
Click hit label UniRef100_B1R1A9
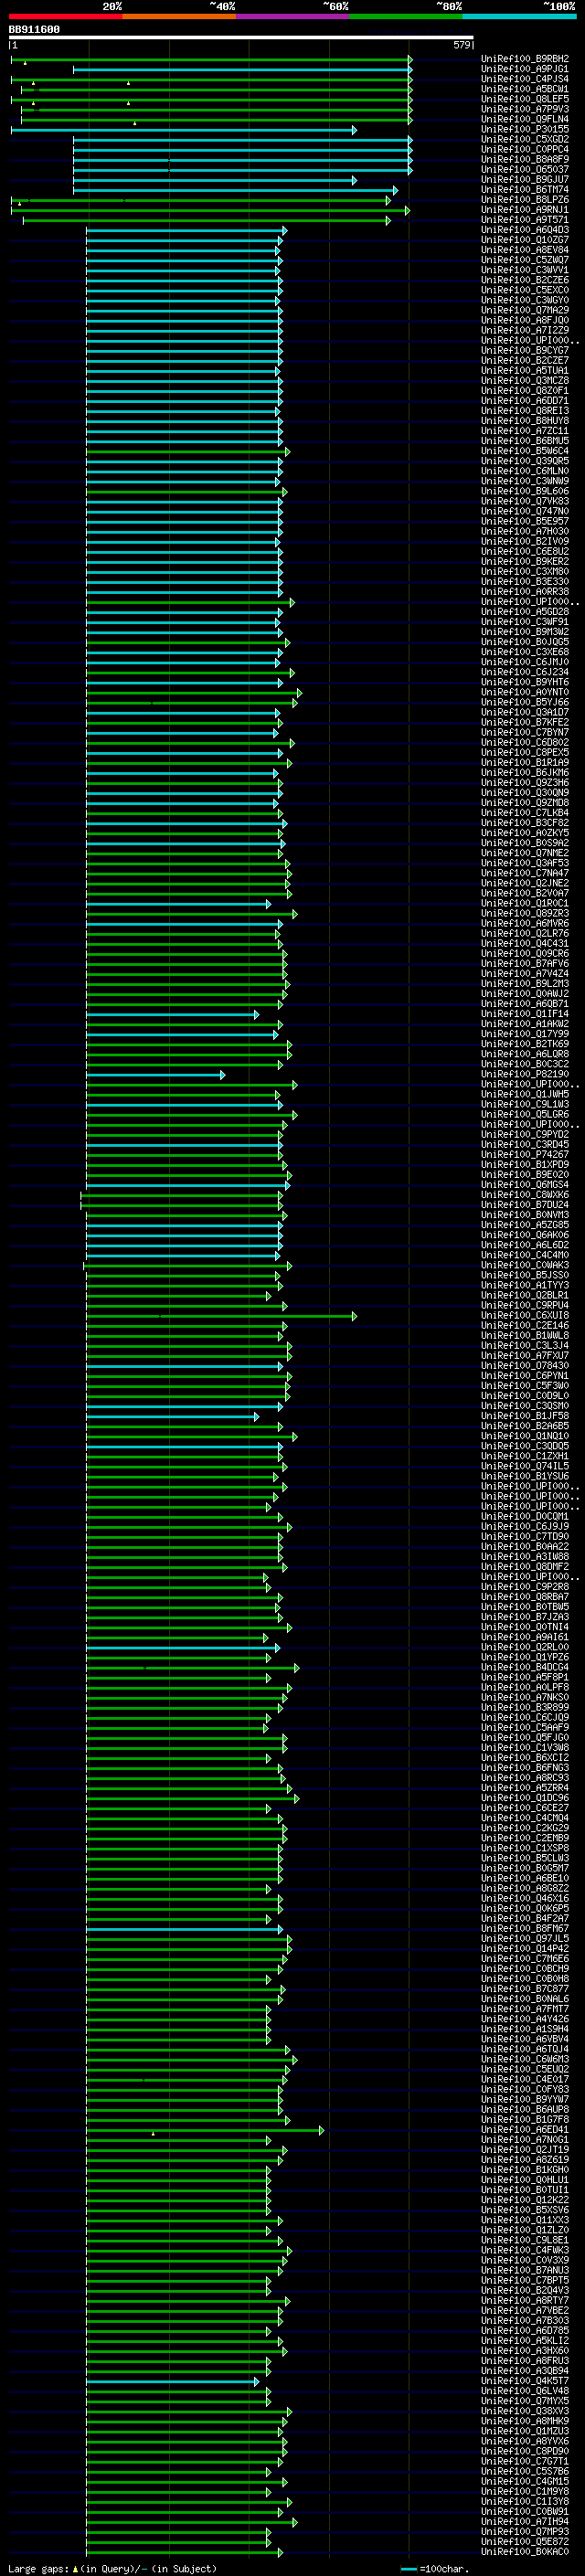coord(525,763)
